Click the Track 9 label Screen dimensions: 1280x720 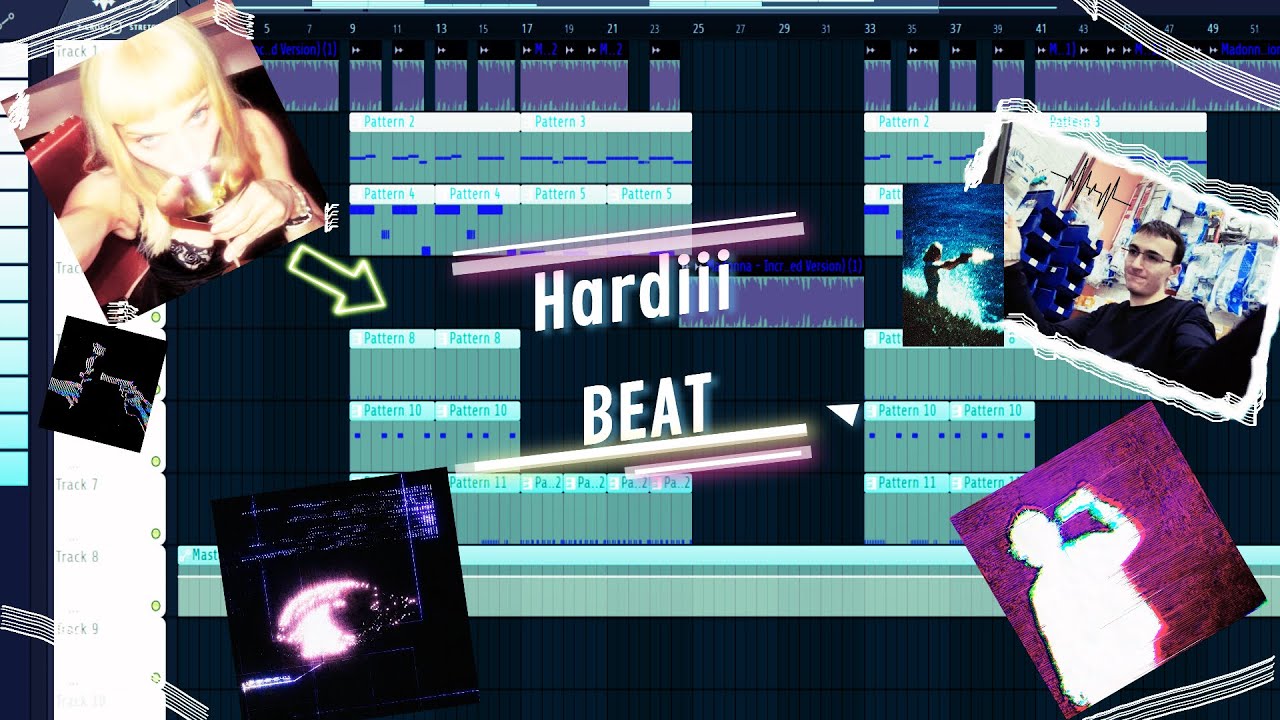77,628
